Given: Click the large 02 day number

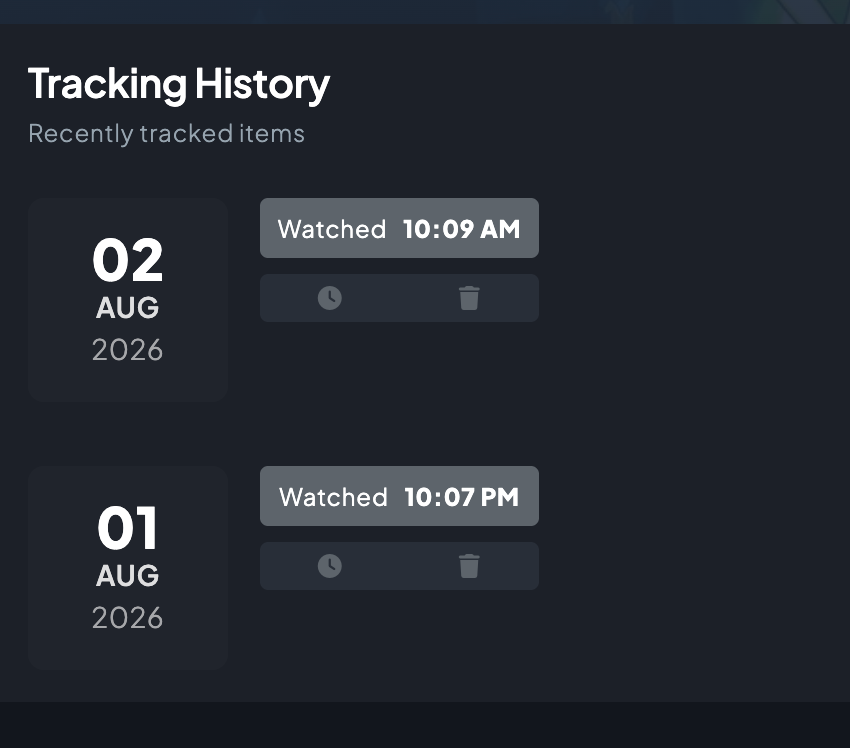Looking at the screenshot, I should 127,260.
